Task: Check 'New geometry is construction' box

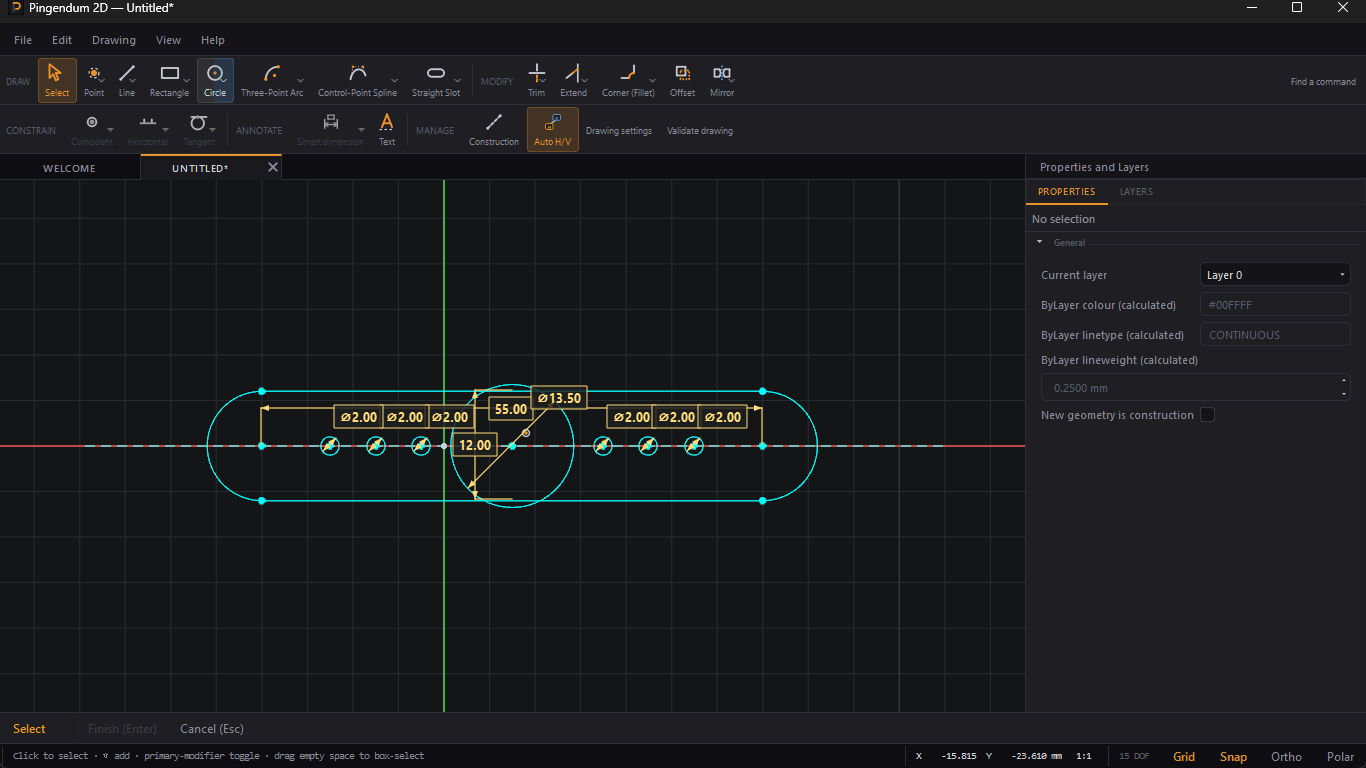Action: (1207, 415)
